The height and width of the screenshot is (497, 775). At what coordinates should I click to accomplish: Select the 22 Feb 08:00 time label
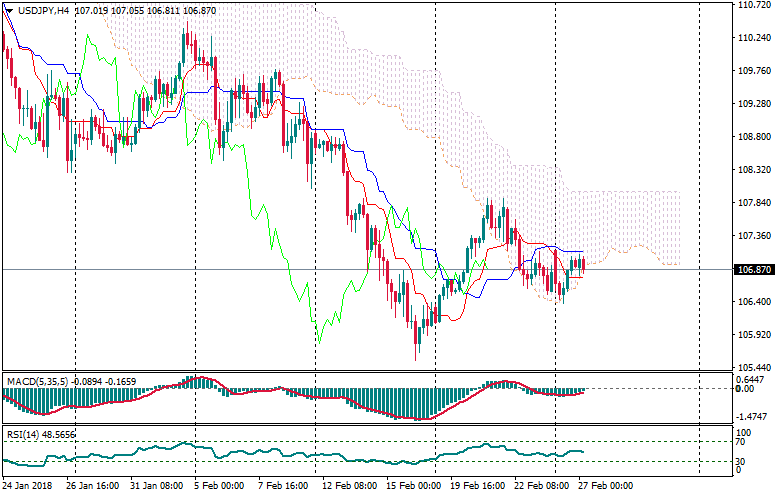point(539,485)
